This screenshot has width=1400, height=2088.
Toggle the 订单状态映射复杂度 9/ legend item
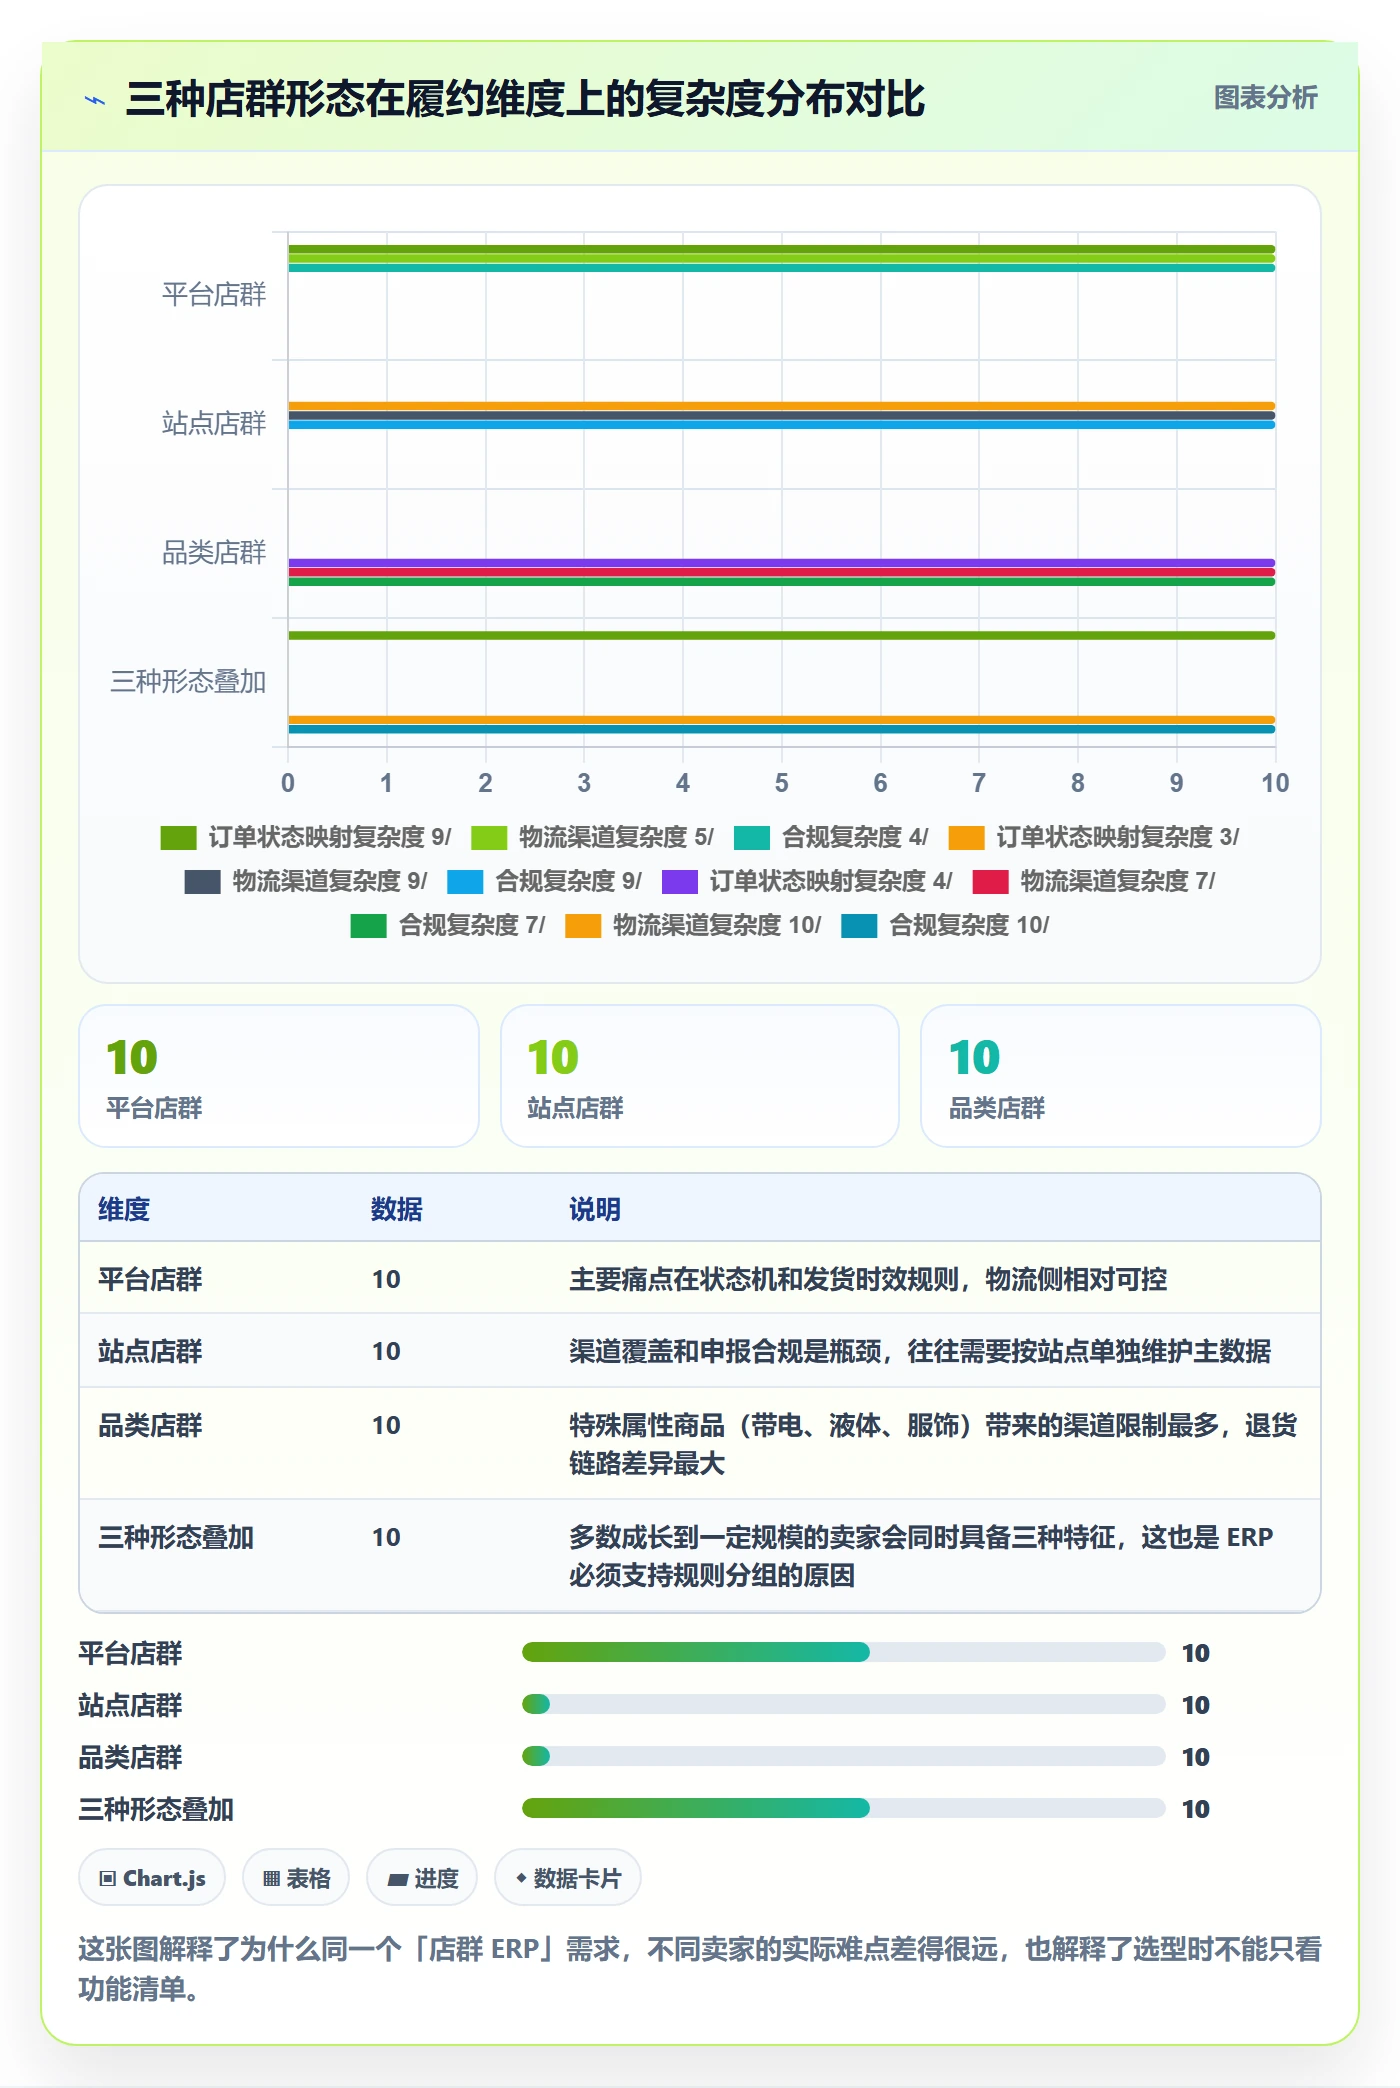pyautogui.click(x=306, y=837)
